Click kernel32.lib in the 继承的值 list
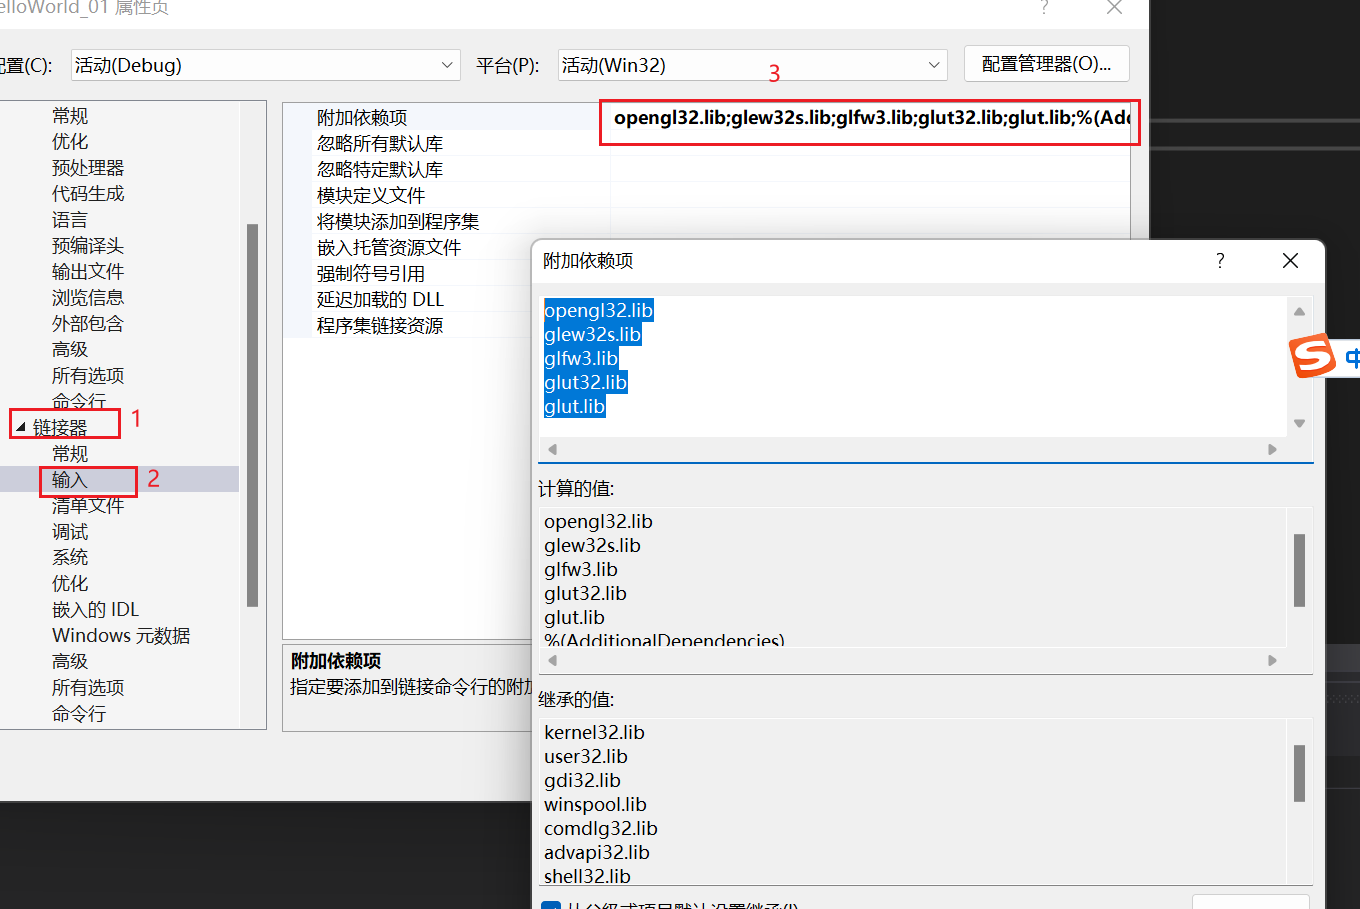 click(594, 733)
